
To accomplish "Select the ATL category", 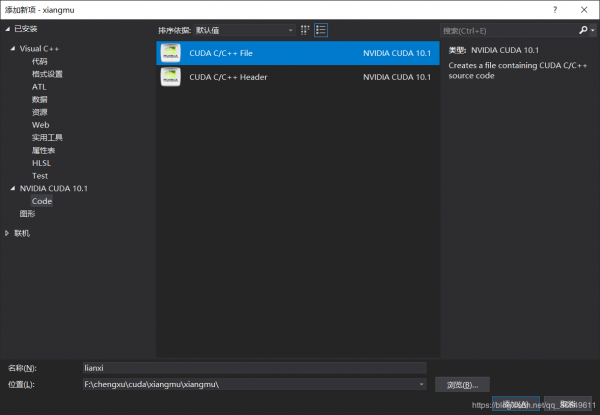I will click(x=39, y=87).
